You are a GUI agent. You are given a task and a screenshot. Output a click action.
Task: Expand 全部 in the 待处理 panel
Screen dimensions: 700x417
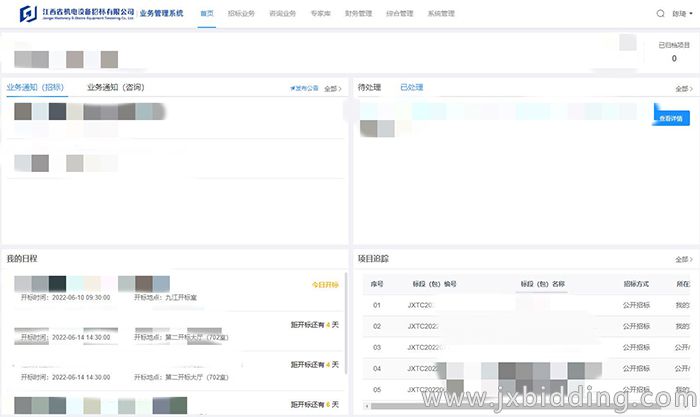coord(683,89)
